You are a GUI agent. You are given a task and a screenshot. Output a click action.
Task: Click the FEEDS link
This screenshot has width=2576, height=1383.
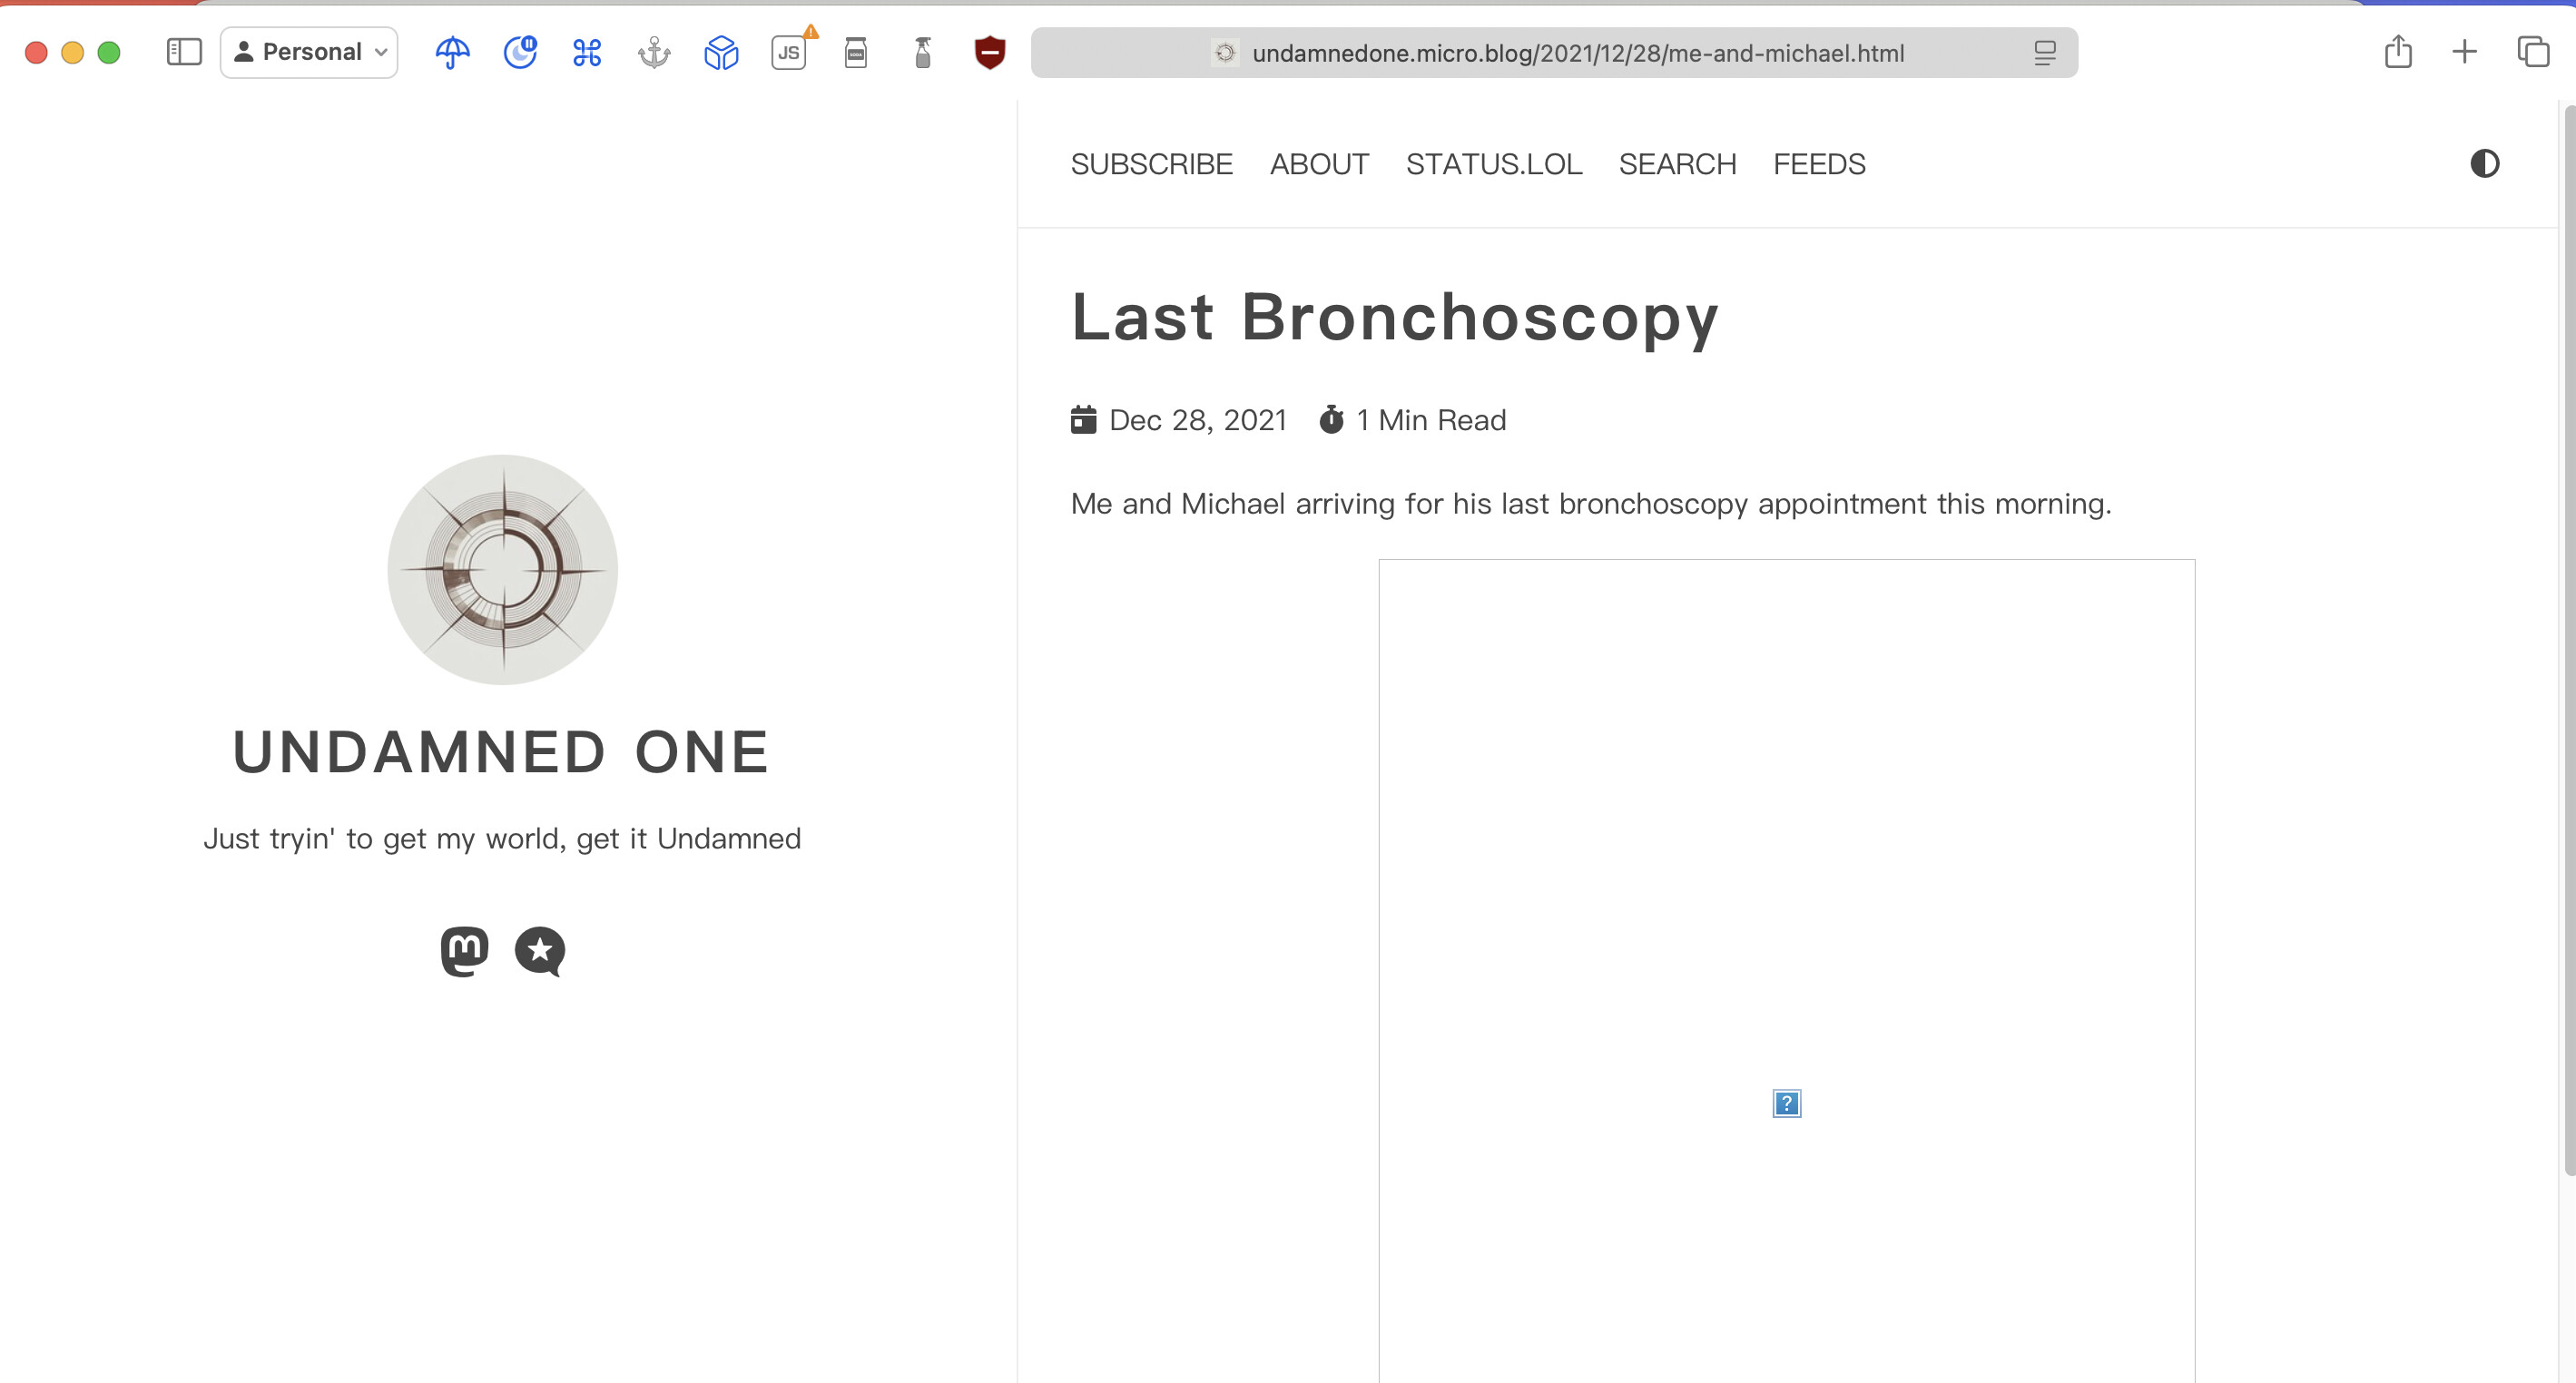[x=1819, y=164]
